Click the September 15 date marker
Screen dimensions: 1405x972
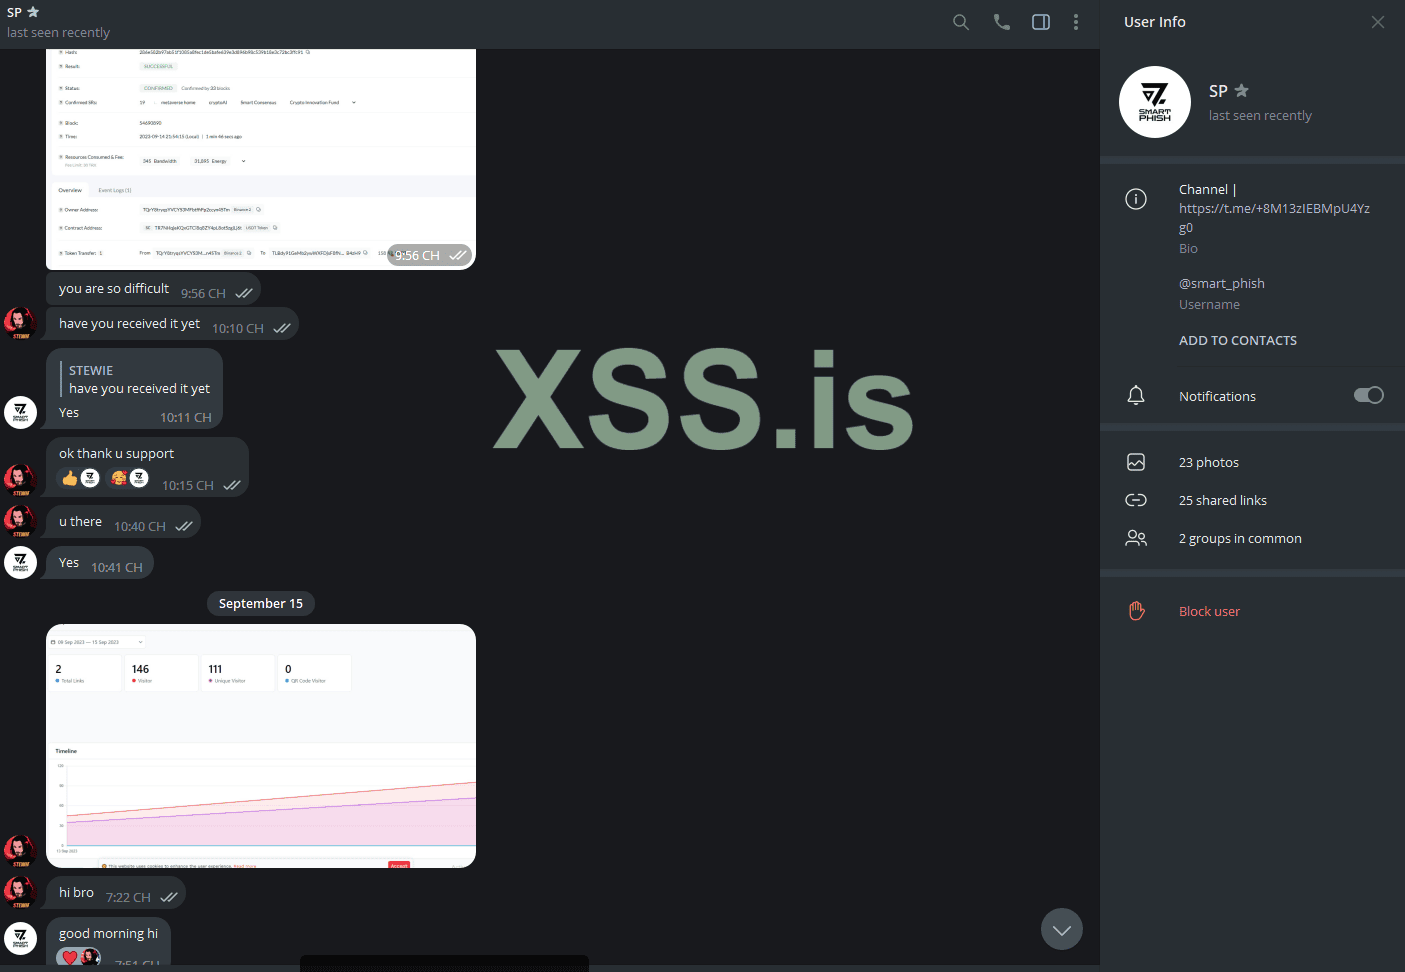point(261,603)
